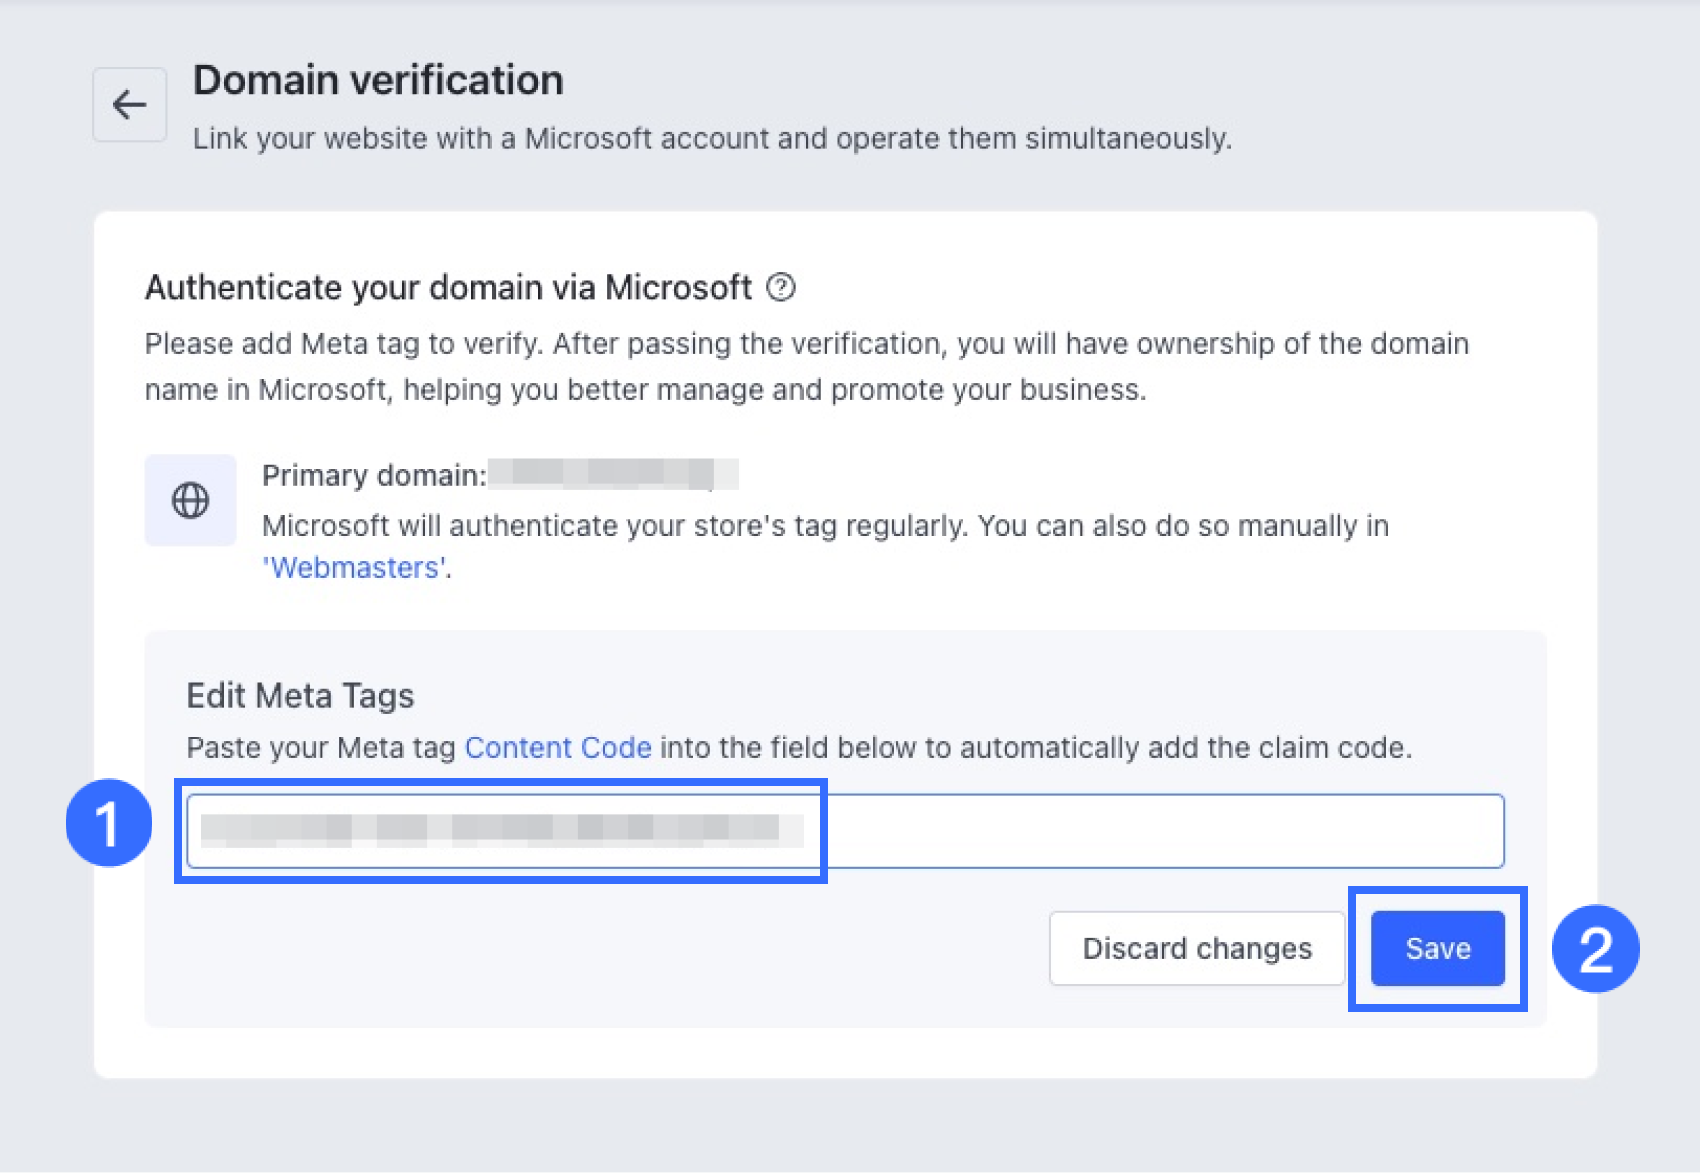Click the blue step 2 badge
This screenshot has width=1700, height=1173.
[x=1595, y=949]
